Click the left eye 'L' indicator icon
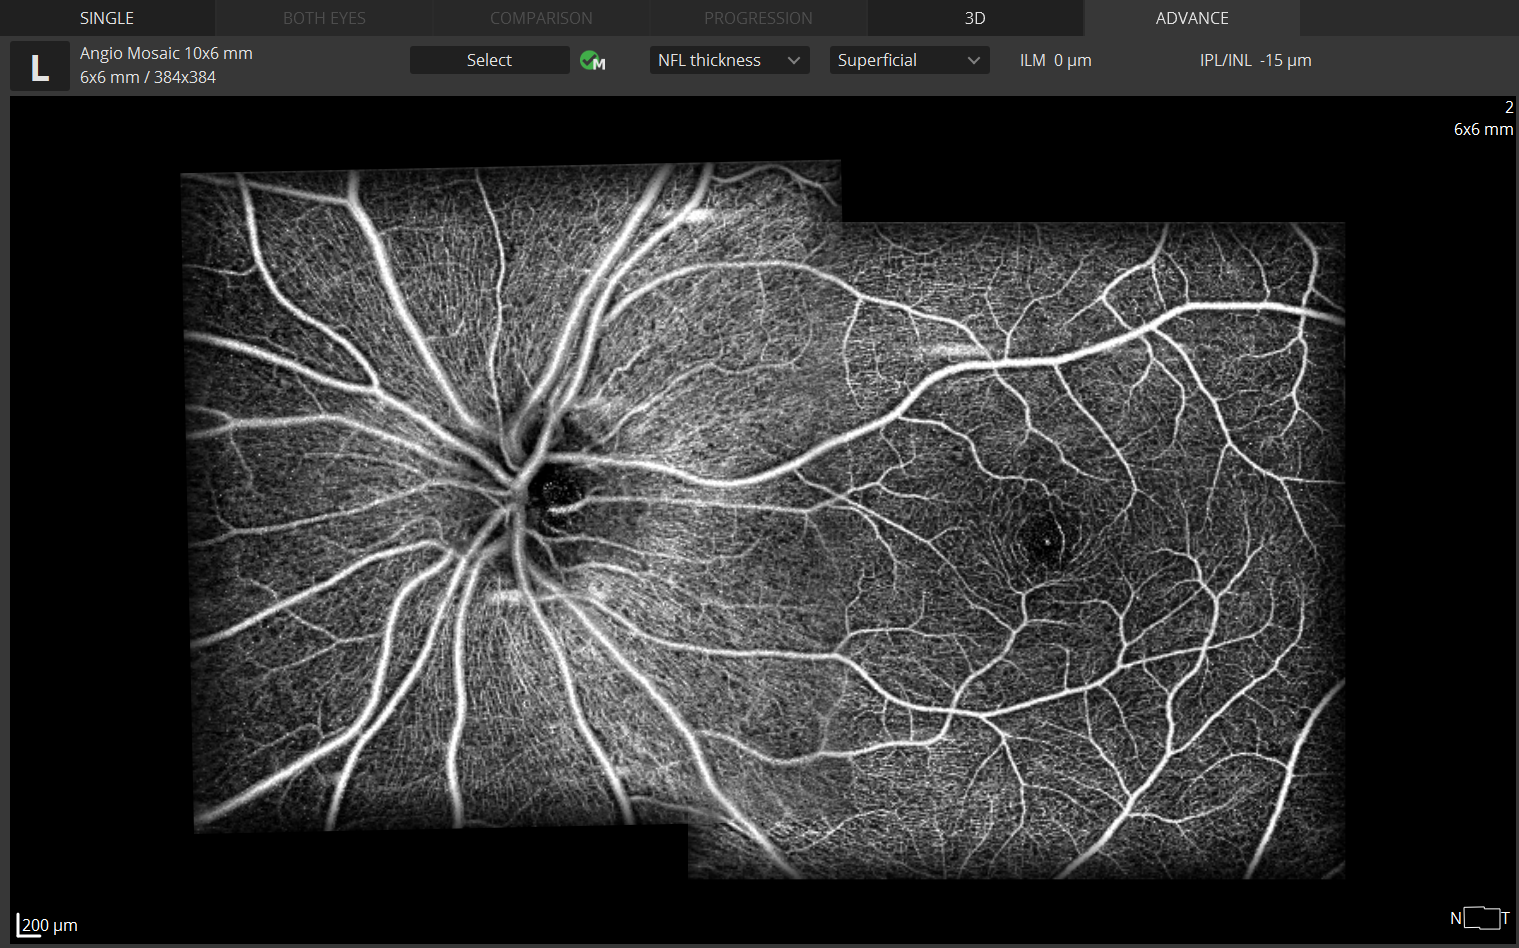This screenshot has width=1519, height=948. (39, 67)
